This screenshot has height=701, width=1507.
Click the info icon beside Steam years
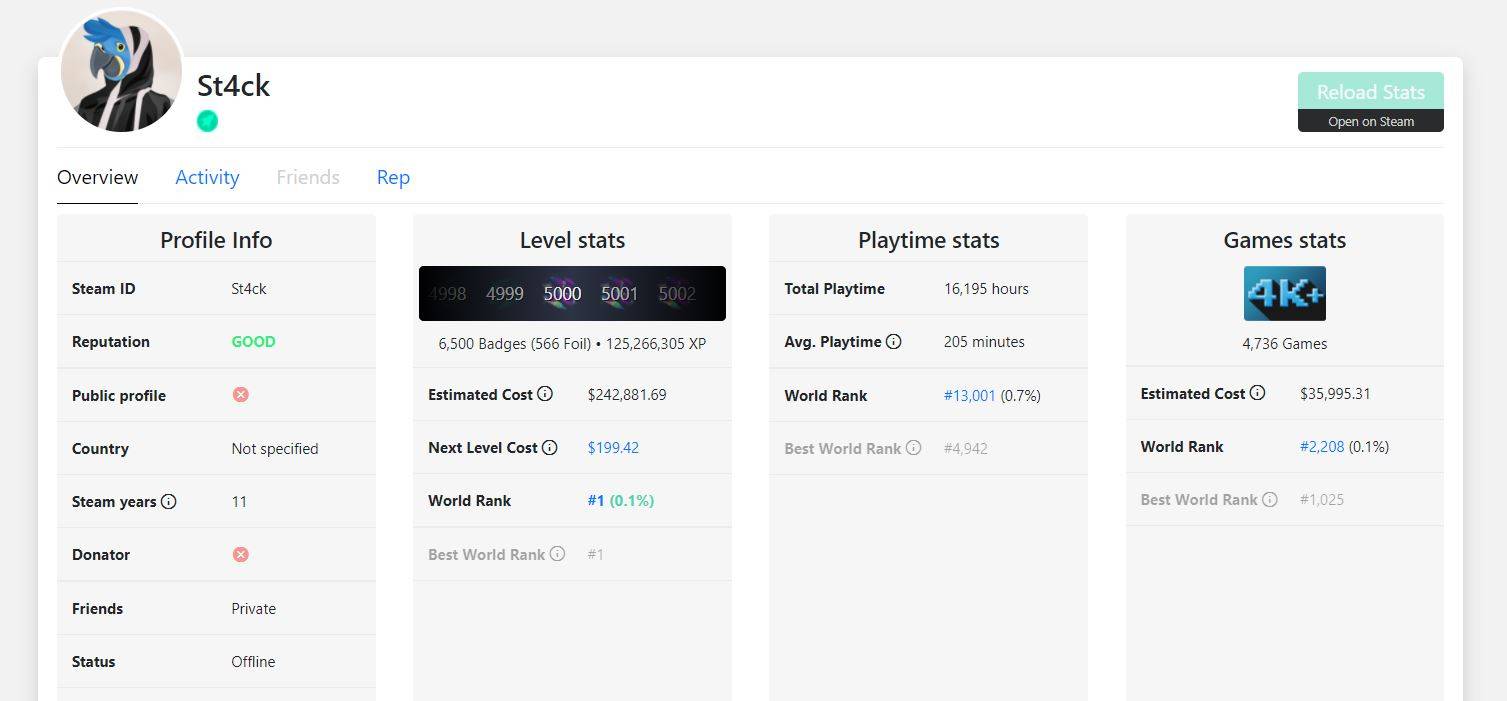169,501
